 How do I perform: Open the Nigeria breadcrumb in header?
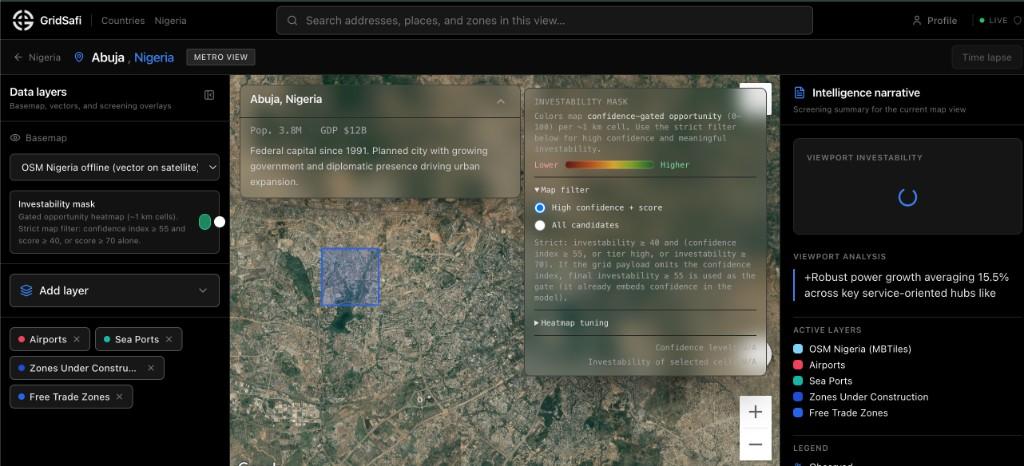pyautogui.click(x=170, y=21)
